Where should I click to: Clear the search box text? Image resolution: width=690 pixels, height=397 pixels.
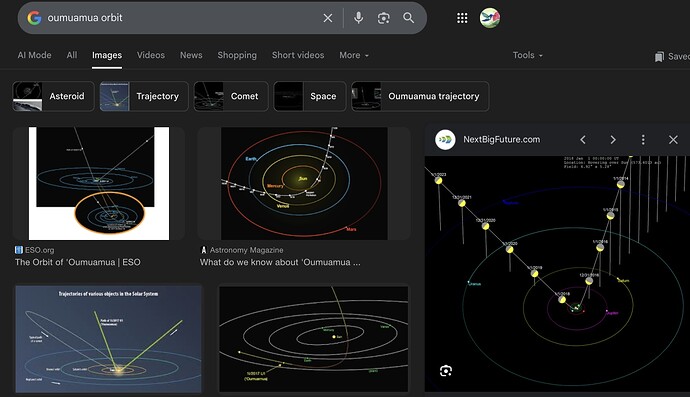pos(328,18)
